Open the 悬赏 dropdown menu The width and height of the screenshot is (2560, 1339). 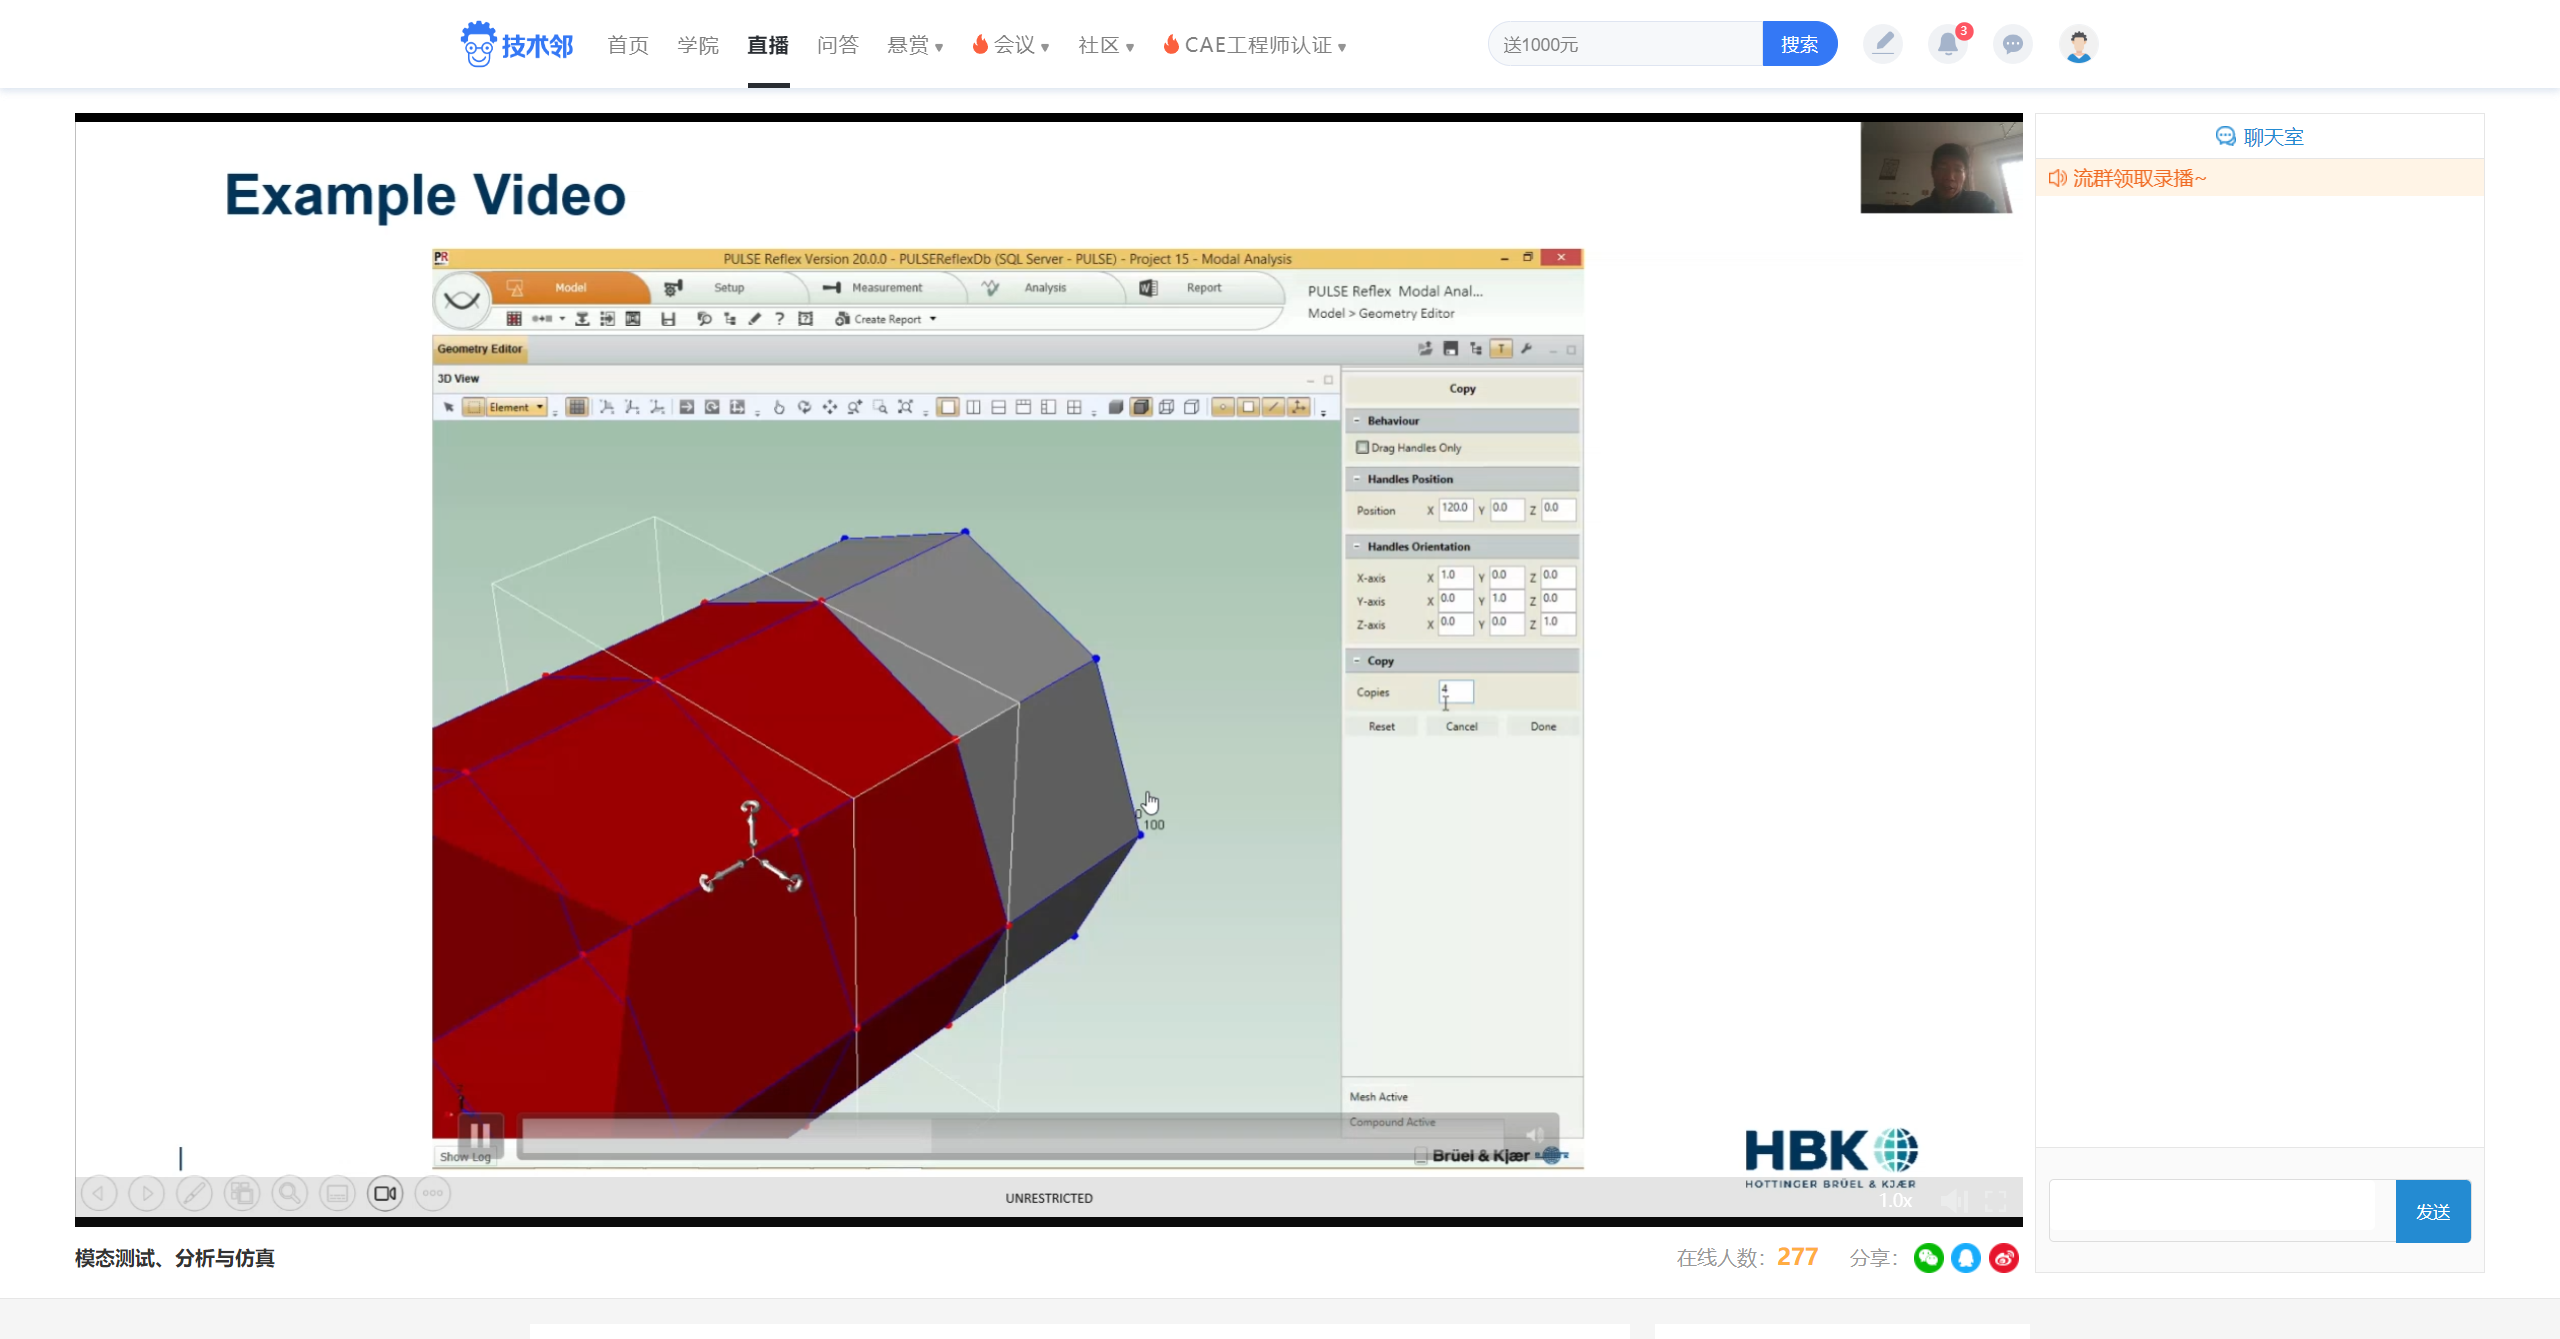pyautogui.click(x=915, y=45)
